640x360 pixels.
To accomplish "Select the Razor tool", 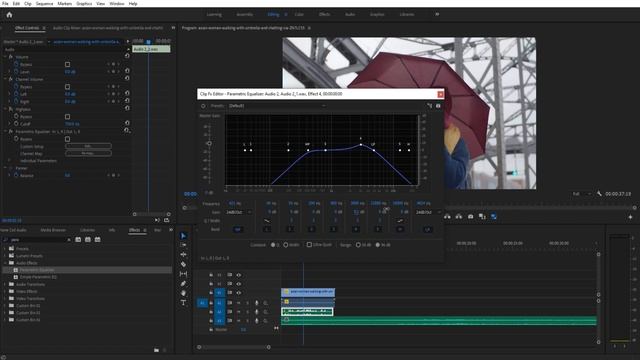I will pyautogui.click(x=183, y=264).
